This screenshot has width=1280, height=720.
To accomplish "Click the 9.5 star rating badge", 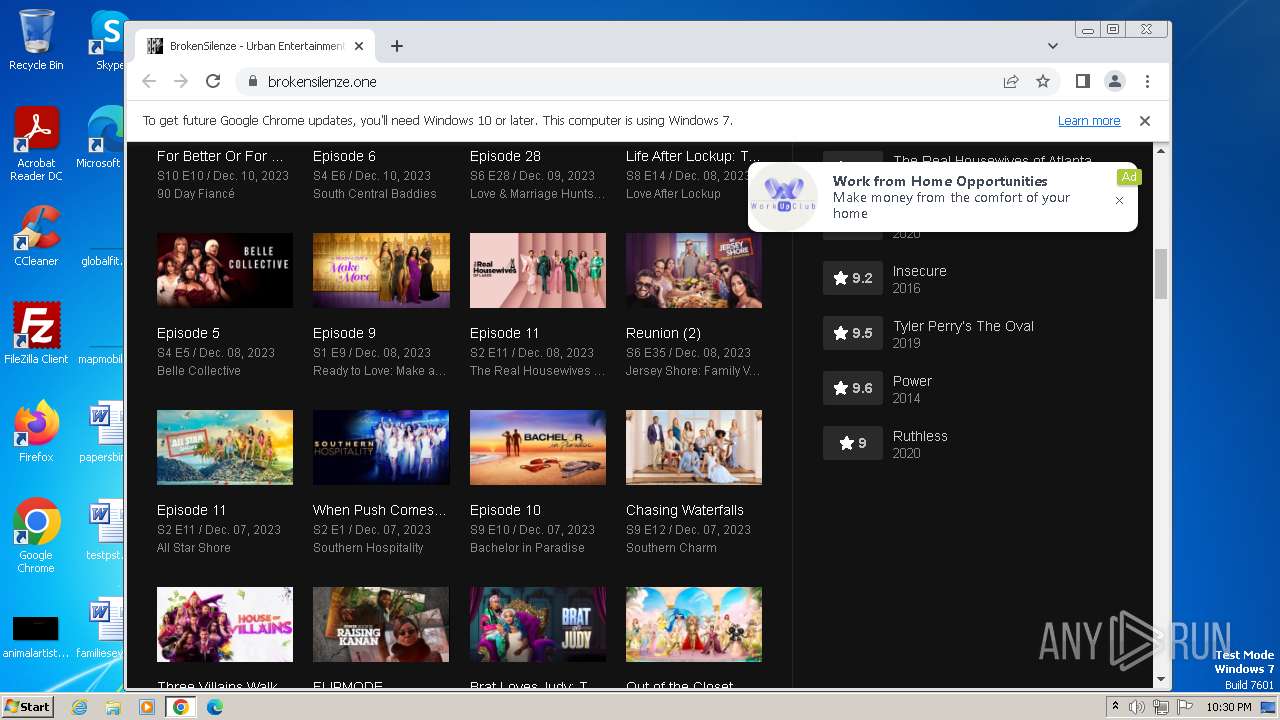I will coord(853,333).
